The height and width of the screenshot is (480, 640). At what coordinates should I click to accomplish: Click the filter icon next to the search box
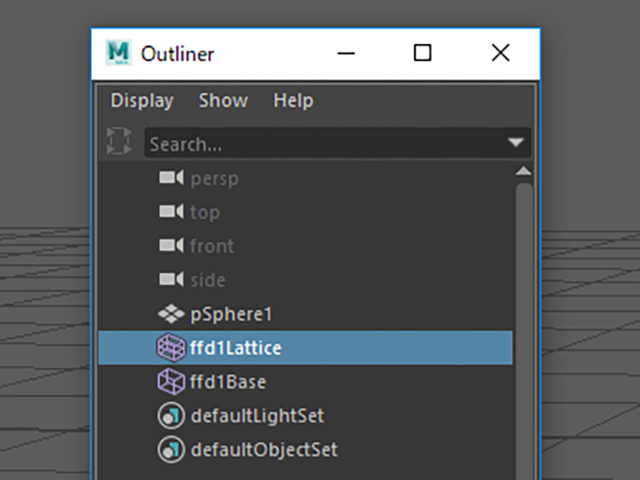click(x=119, y=141)
